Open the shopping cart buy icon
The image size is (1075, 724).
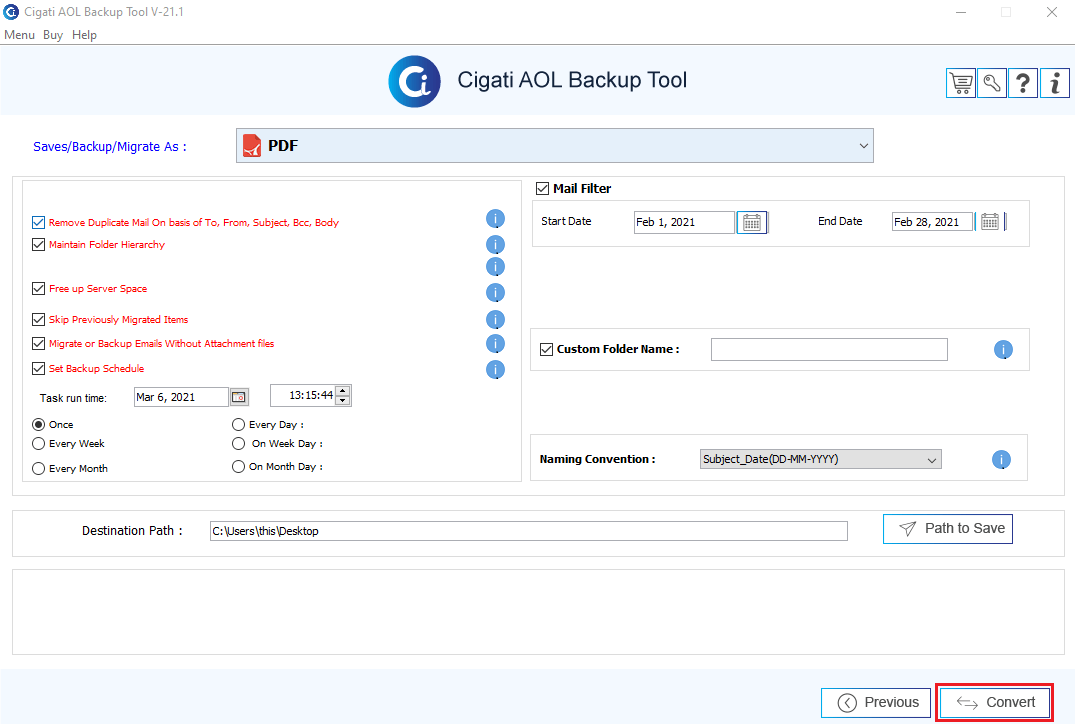(x=961, y=84)
